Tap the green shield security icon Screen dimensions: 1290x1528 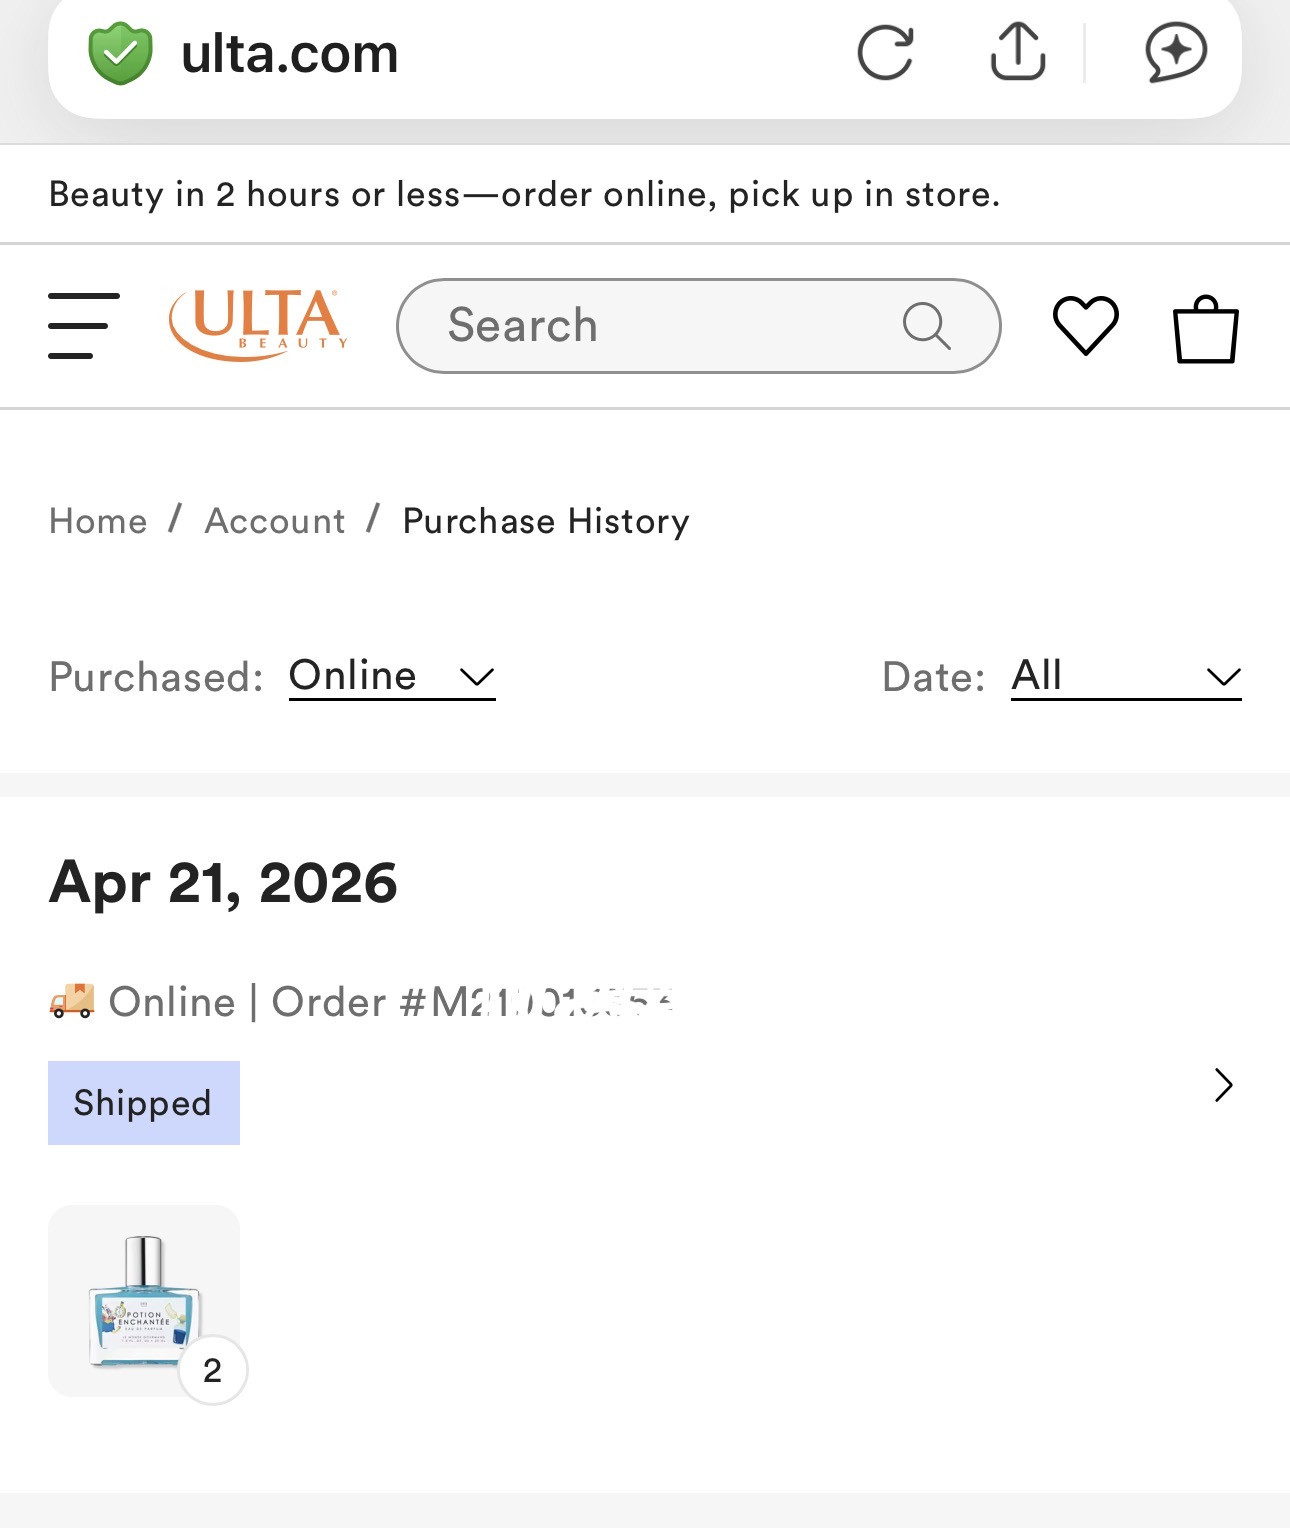120,54
